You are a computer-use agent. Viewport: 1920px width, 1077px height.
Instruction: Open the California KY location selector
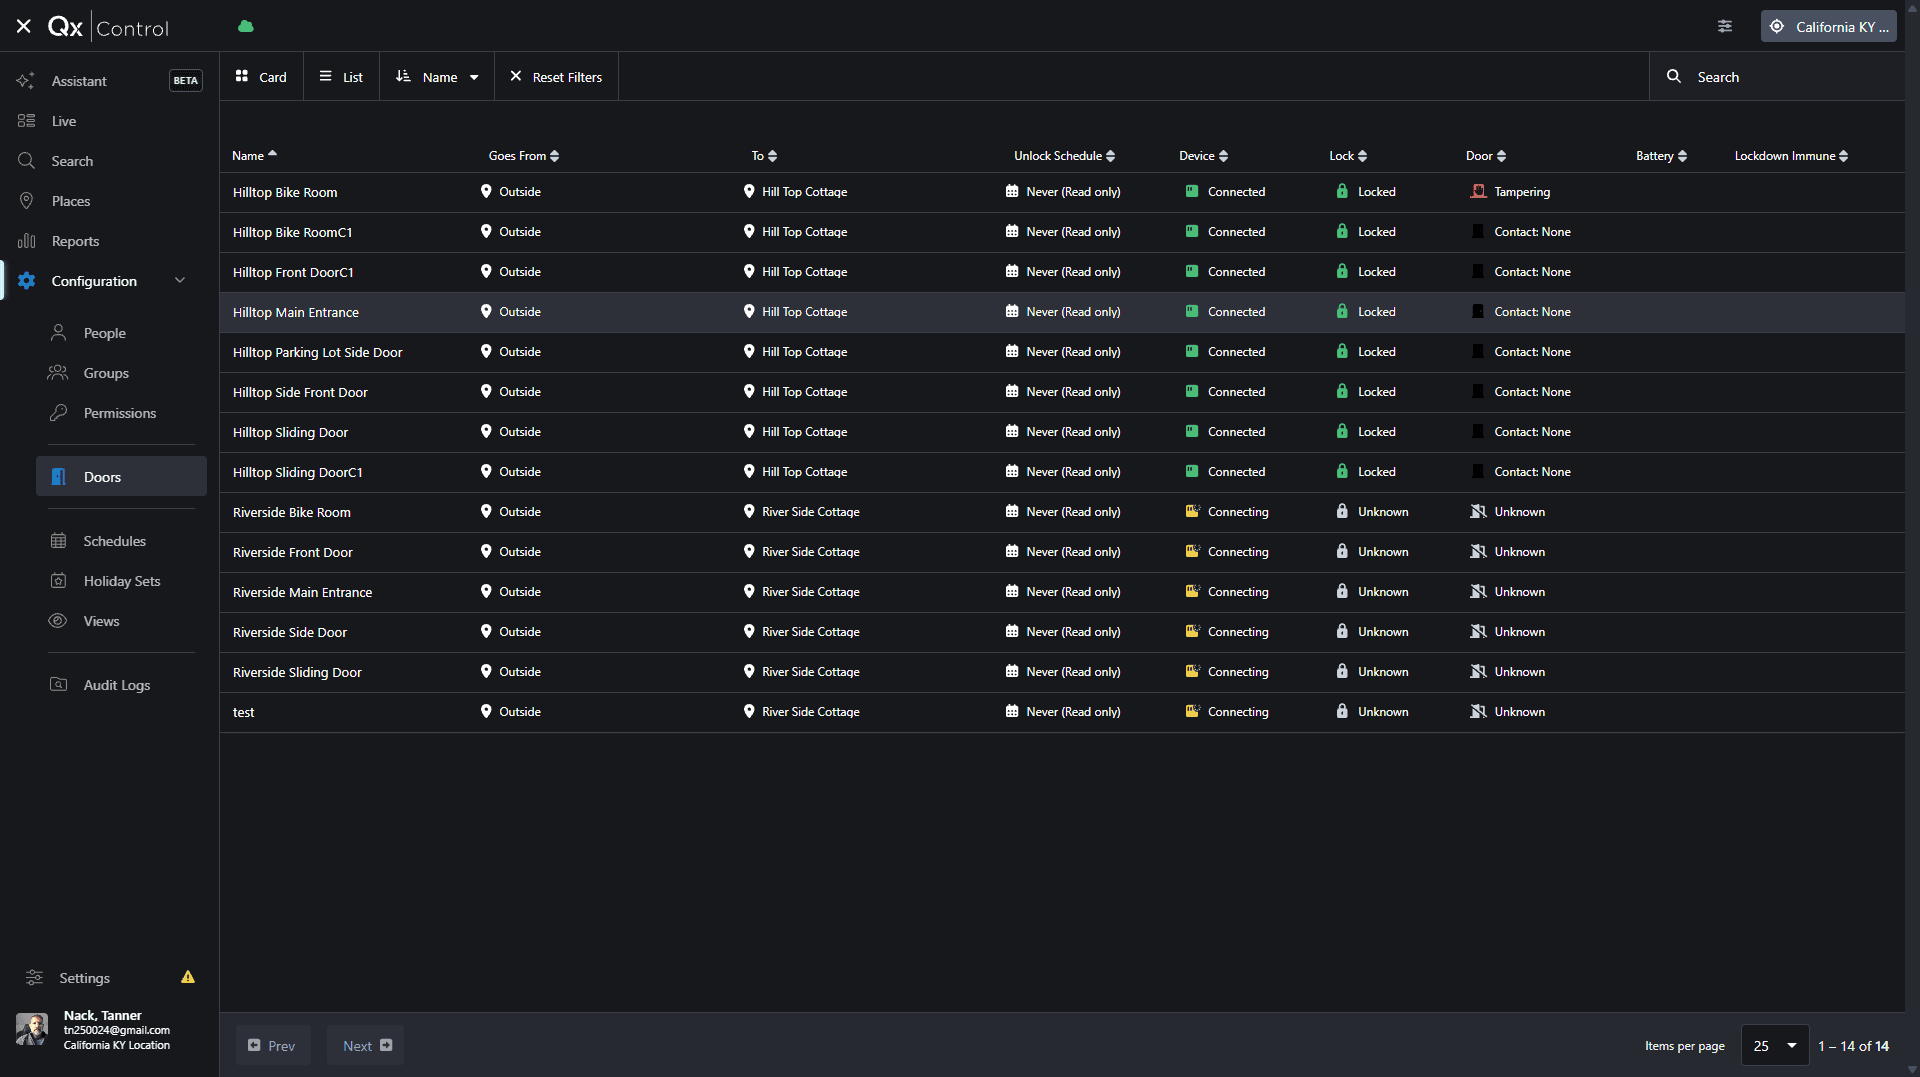pyautogui.click(x=1828, y=27)
